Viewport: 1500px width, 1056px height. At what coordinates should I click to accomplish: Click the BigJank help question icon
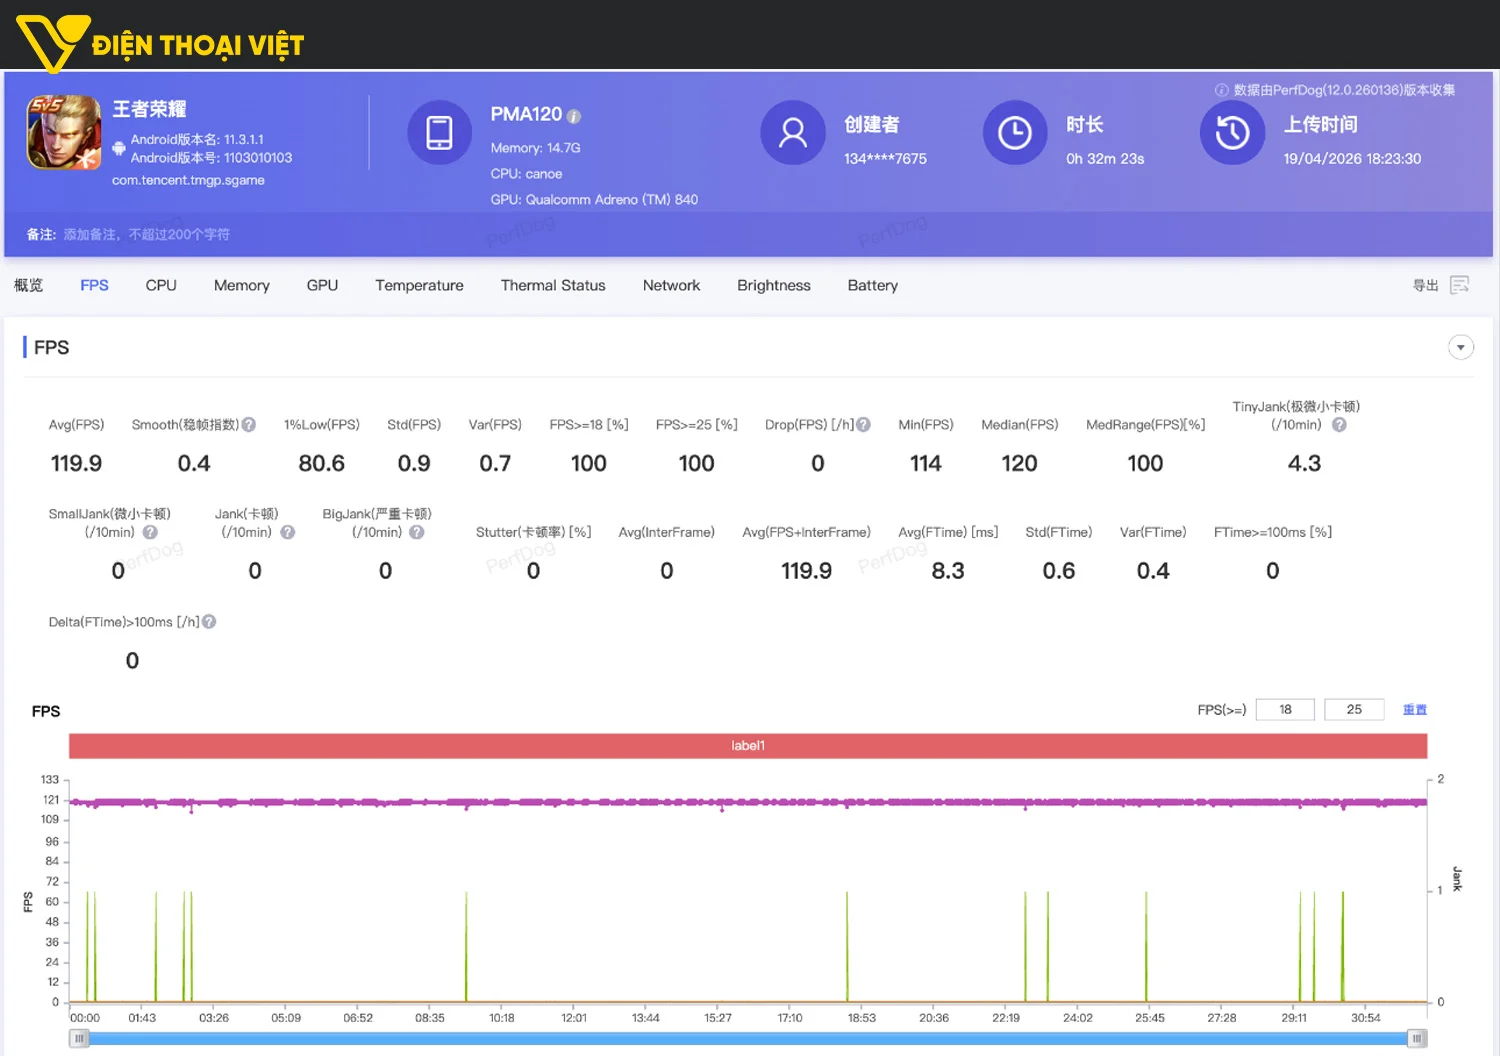417,533
